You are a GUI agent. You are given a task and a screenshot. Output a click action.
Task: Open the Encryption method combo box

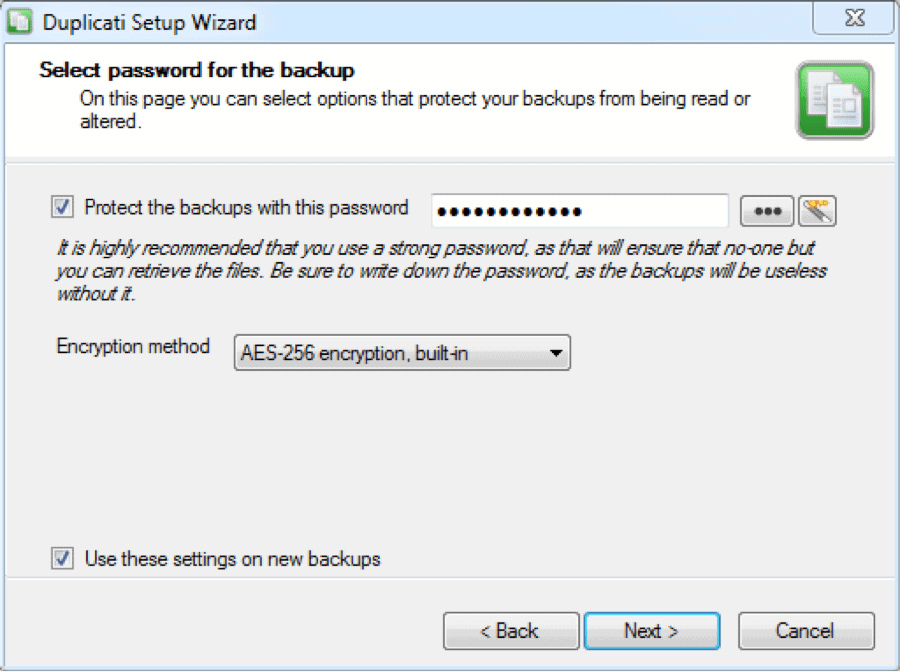point(402,352)
